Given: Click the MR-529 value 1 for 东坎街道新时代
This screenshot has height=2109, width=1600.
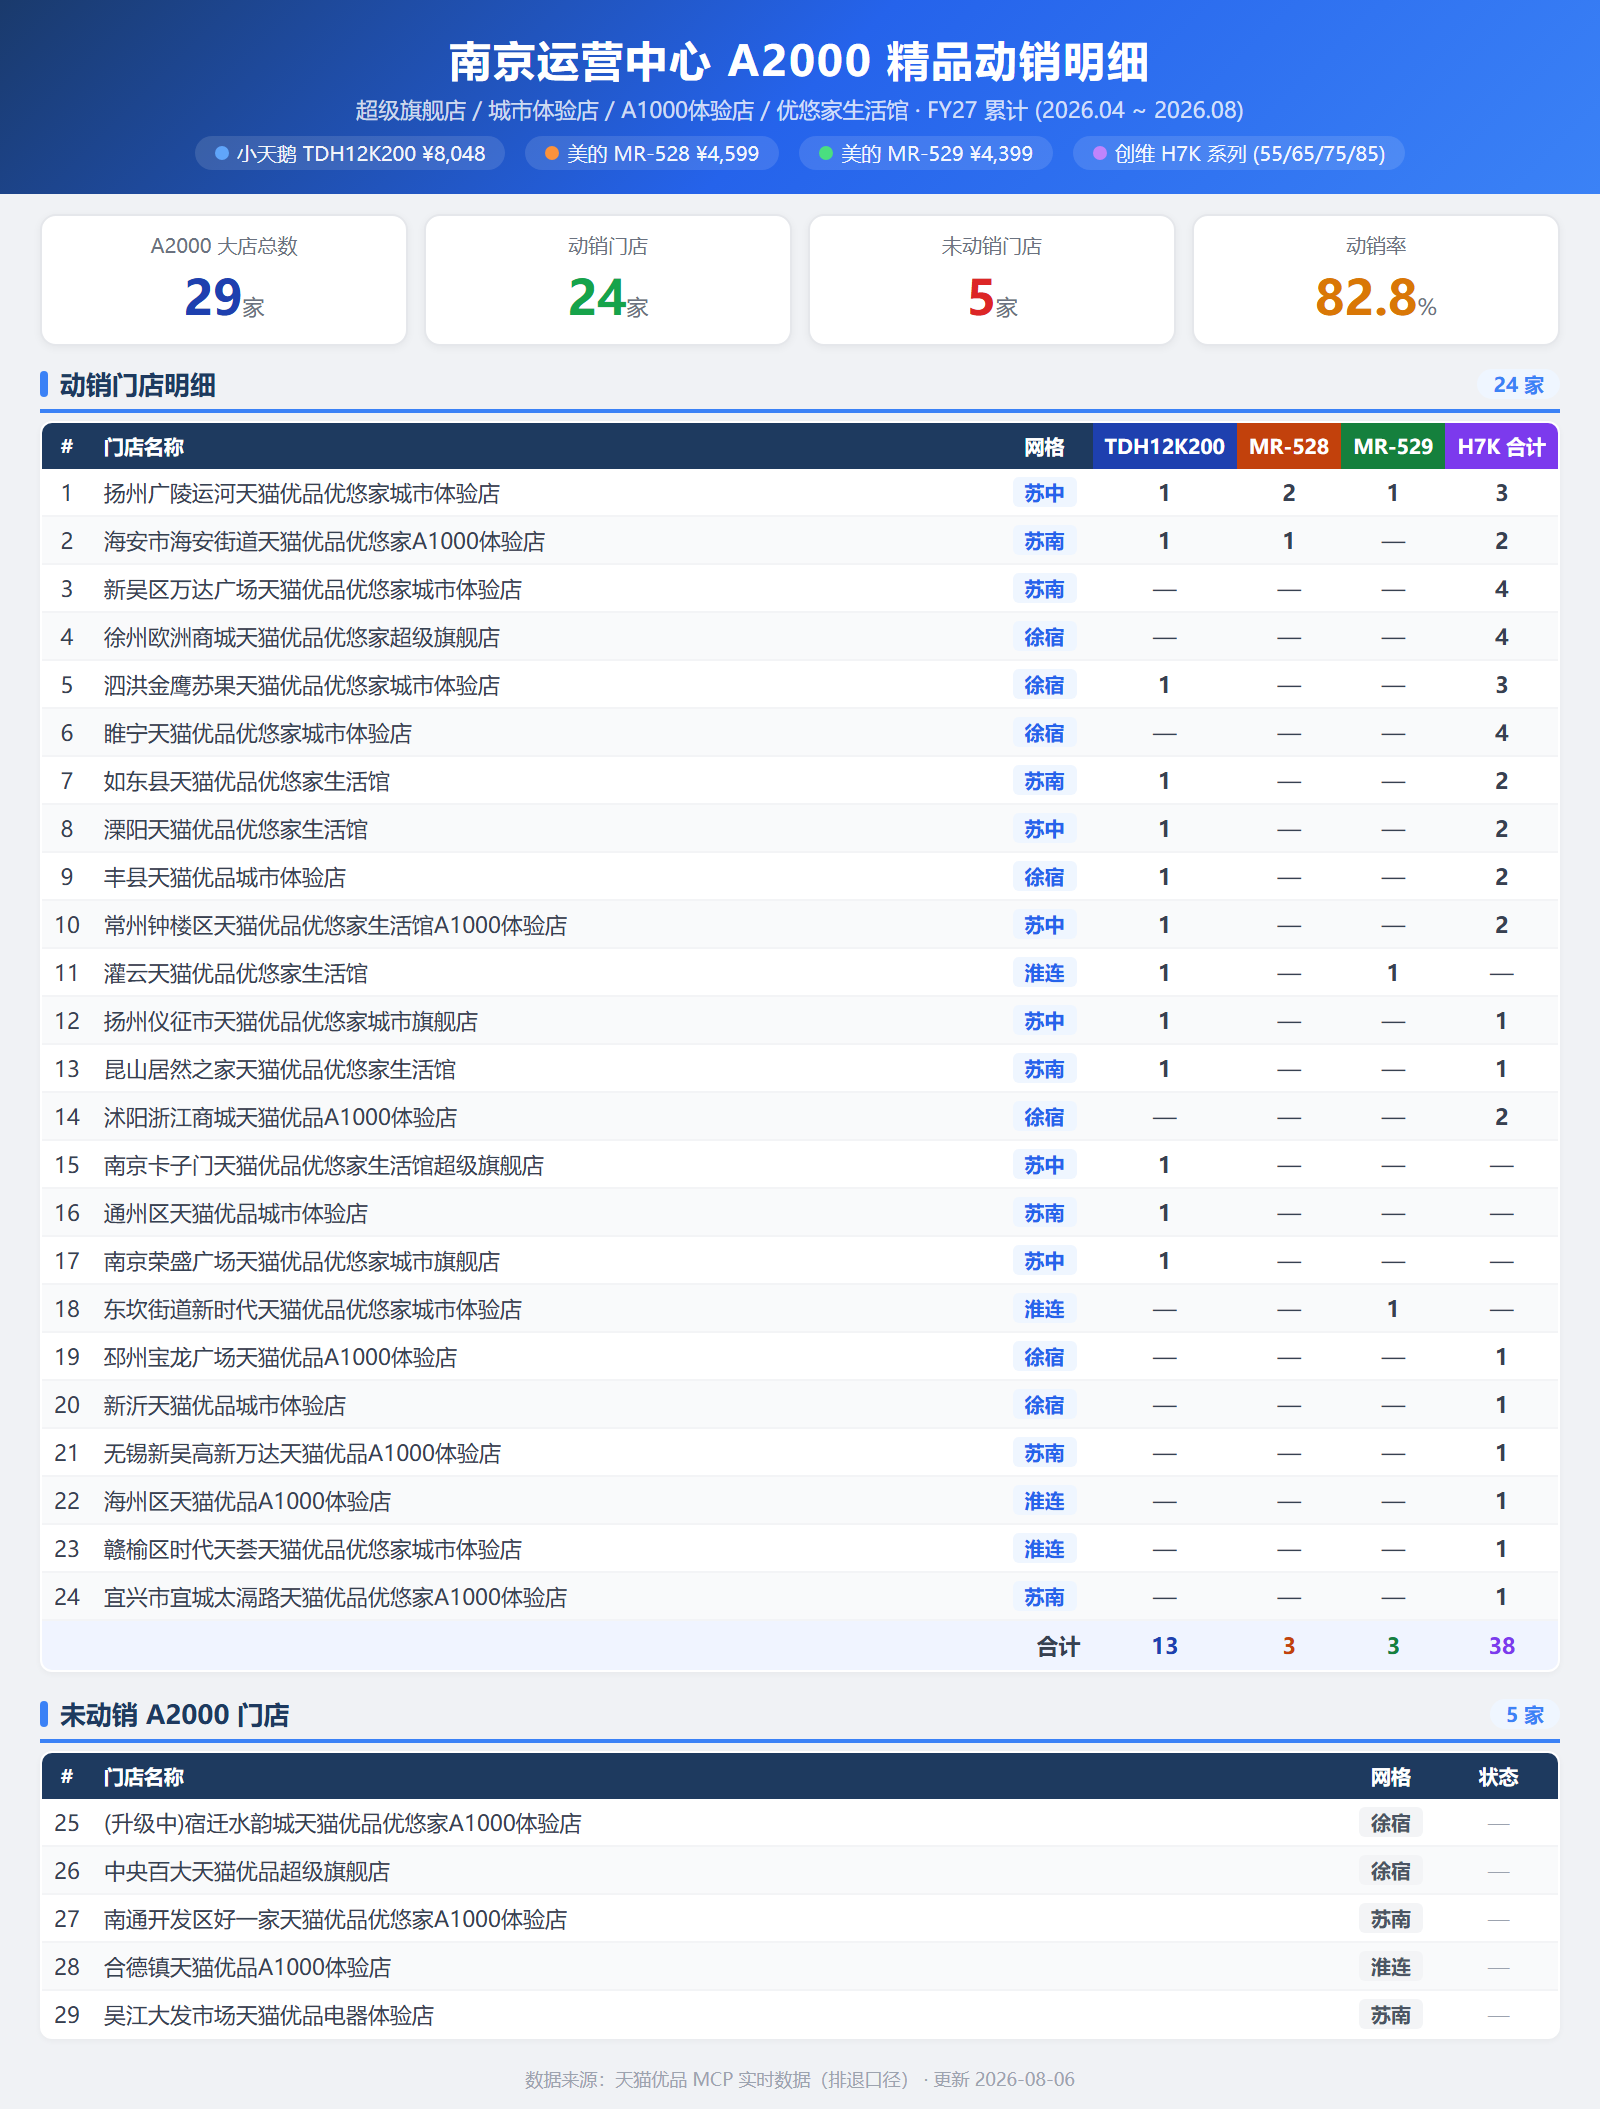Looking at the screenshot, I should 1393,1309.
